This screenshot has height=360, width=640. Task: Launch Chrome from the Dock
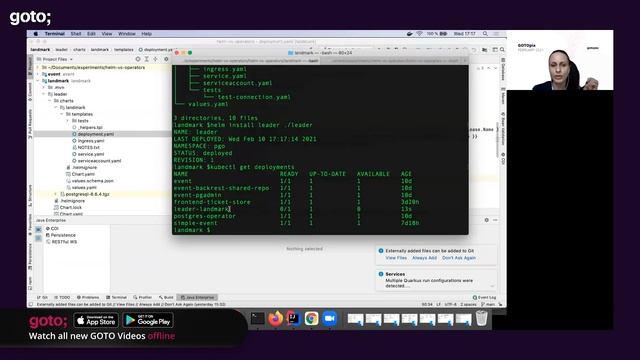click(x=311, y=318)
